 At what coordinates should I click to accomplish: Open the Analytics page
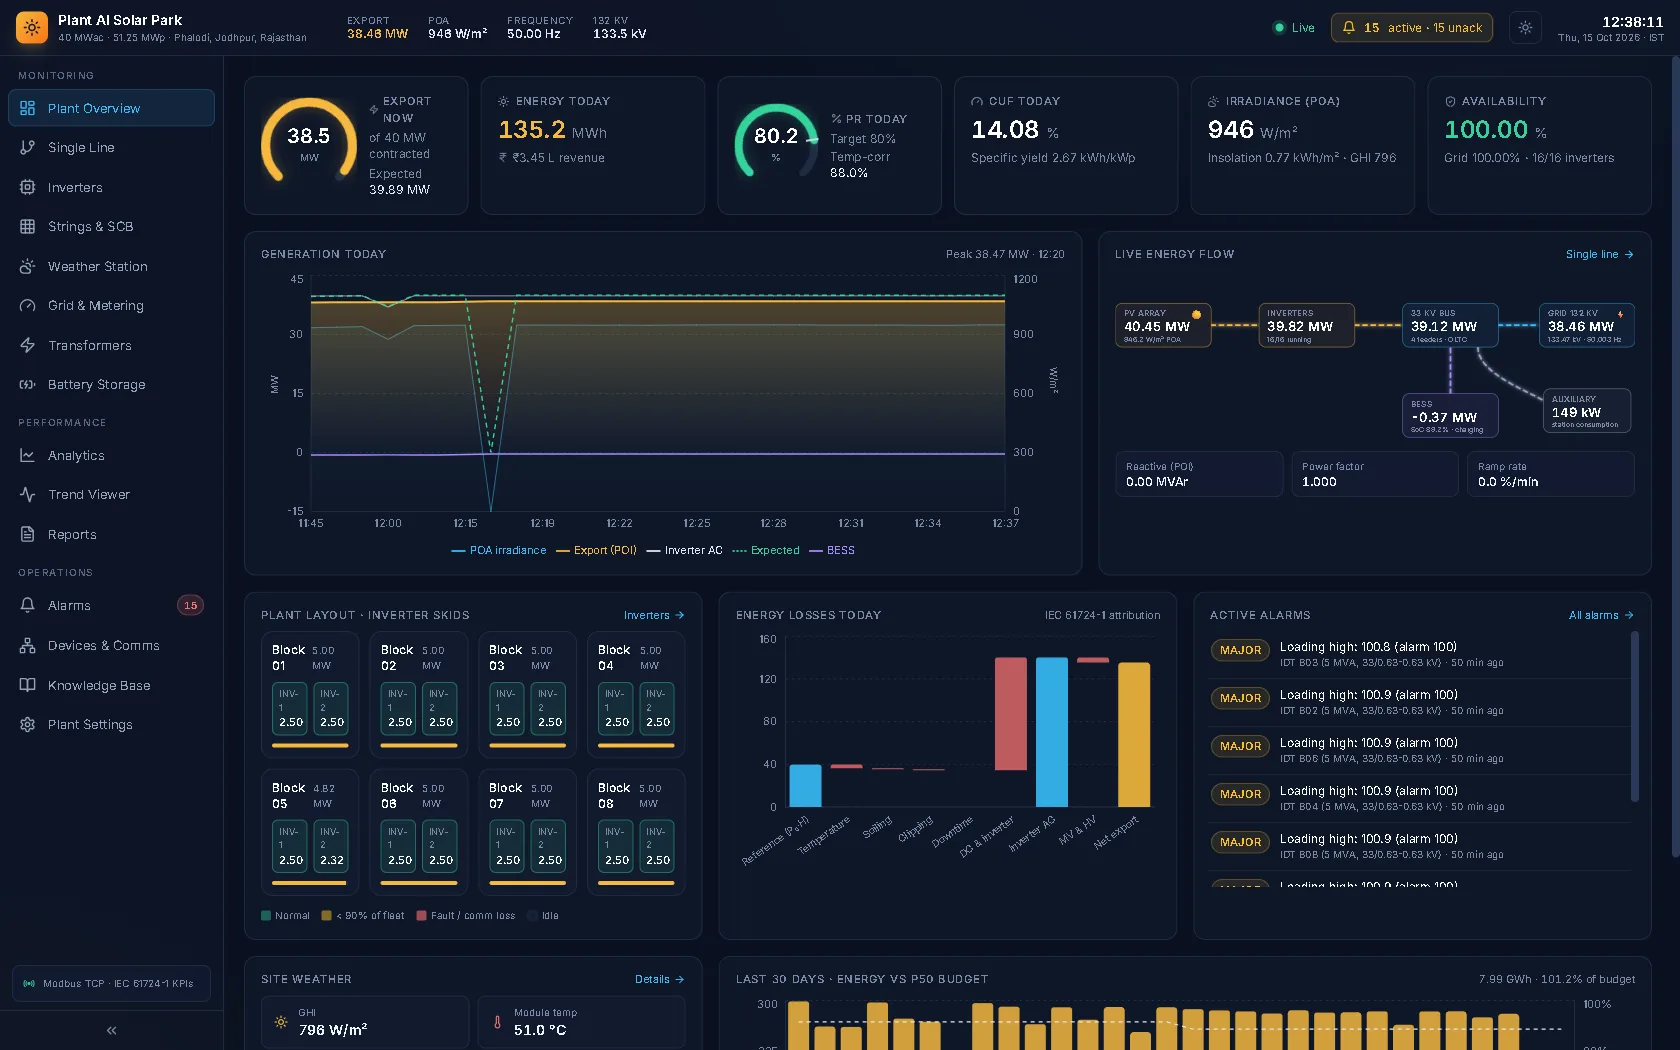[x=111, y=455]
